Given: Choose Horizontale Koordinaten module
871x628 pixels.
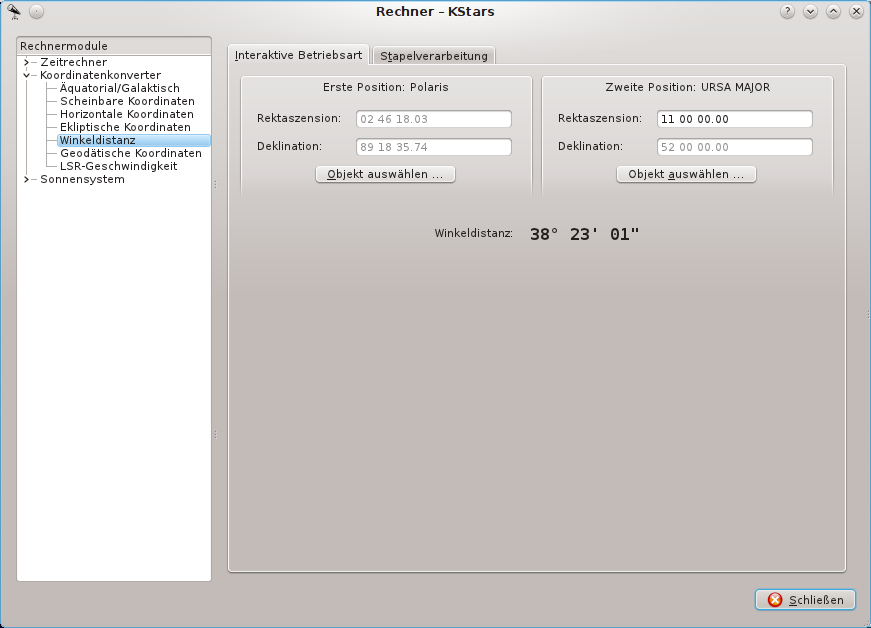Looking at the screenshot, I should pyautogui.click(x=127, y=114).
